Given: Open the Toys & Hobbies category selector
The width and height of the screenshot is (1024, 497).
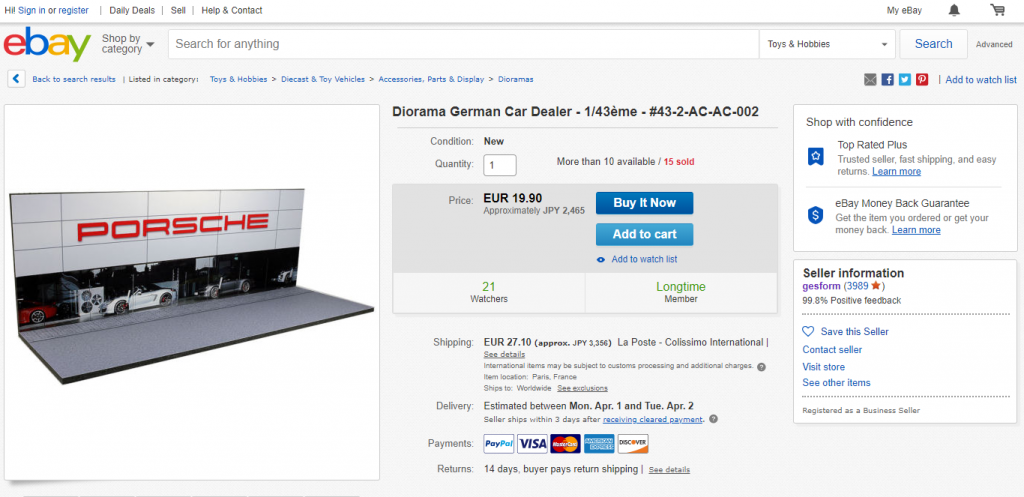Looking at the screenshot, I should [828, 44].
